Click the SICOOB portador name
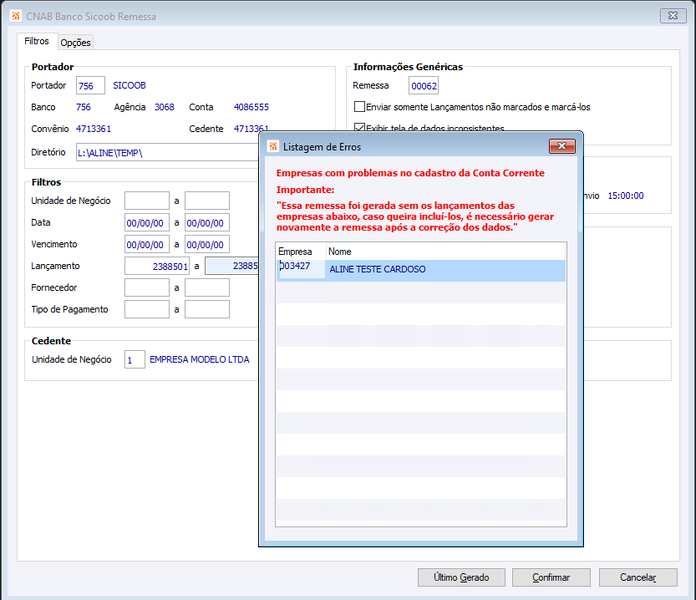The image size is (696, 600). coord(129,85)
